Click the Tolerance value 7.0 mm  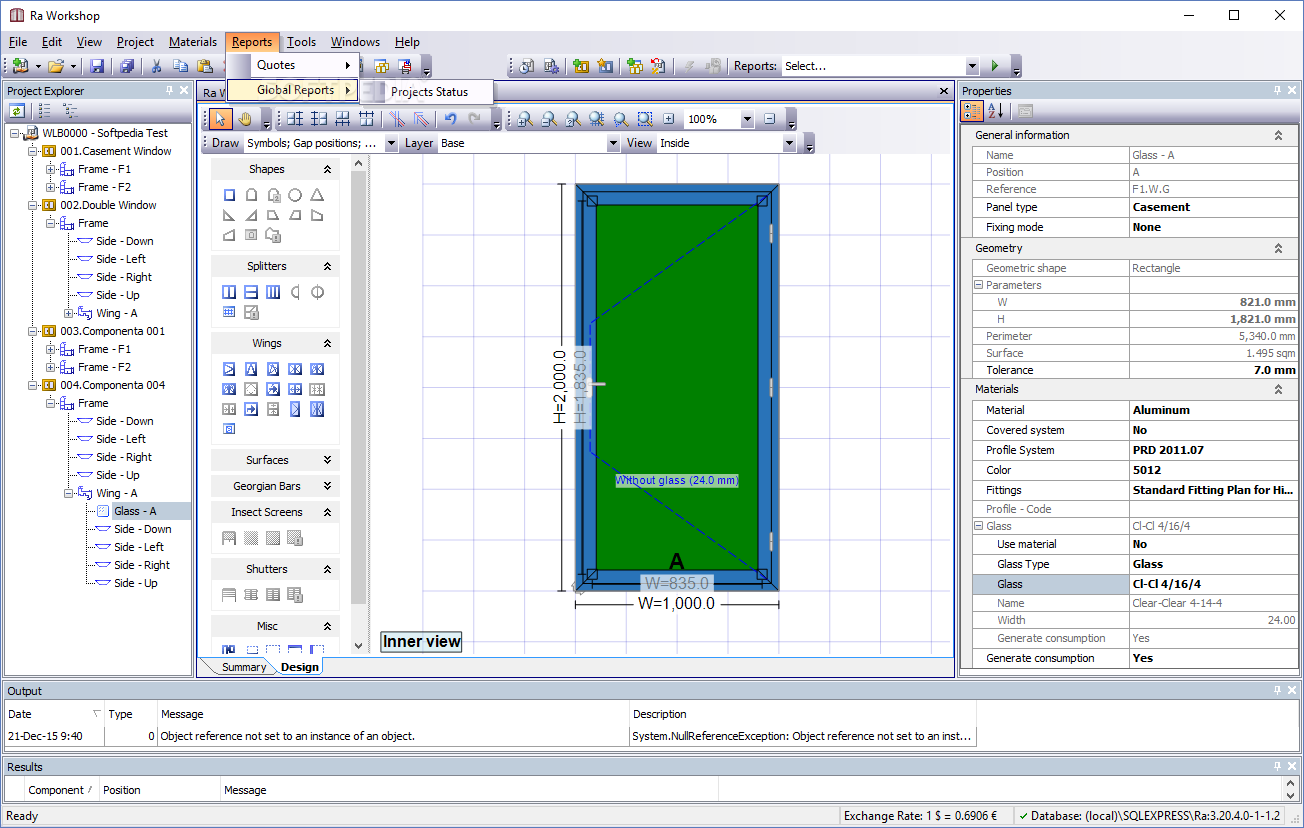1213,370
